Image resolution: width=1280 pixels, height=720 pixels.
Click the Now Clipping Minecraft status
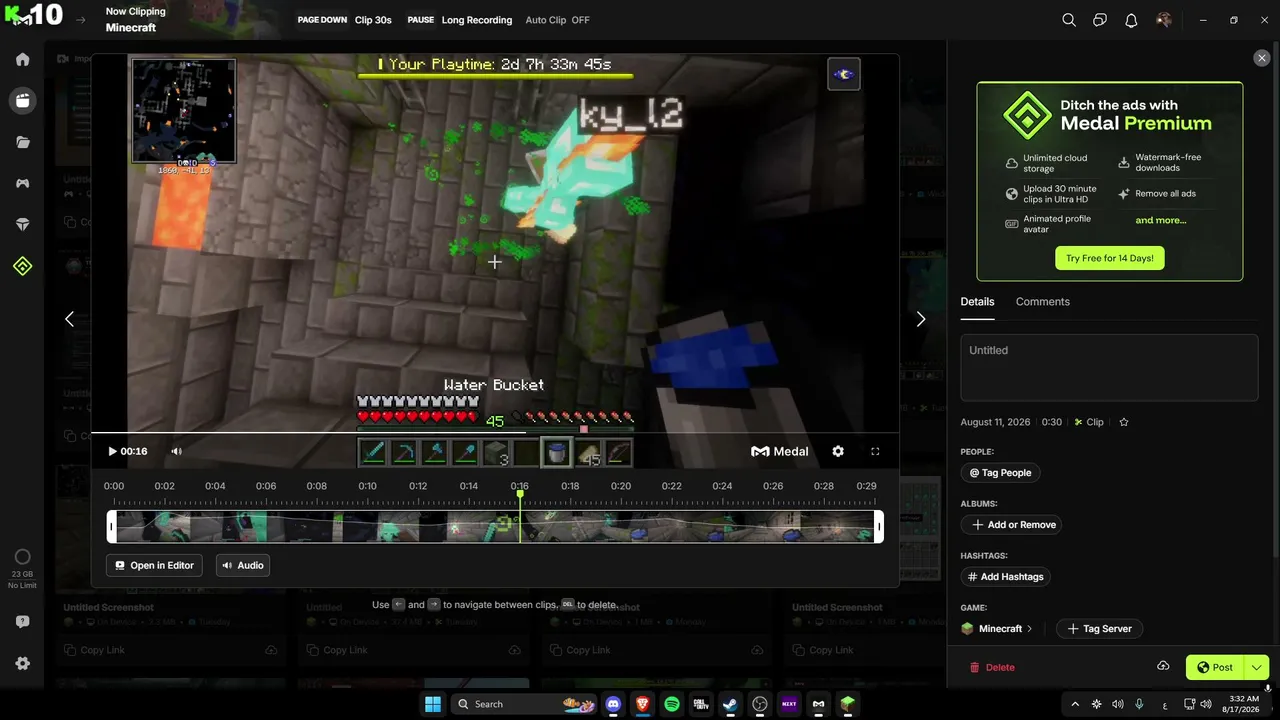pyautogui.click(x=135, y=20)
